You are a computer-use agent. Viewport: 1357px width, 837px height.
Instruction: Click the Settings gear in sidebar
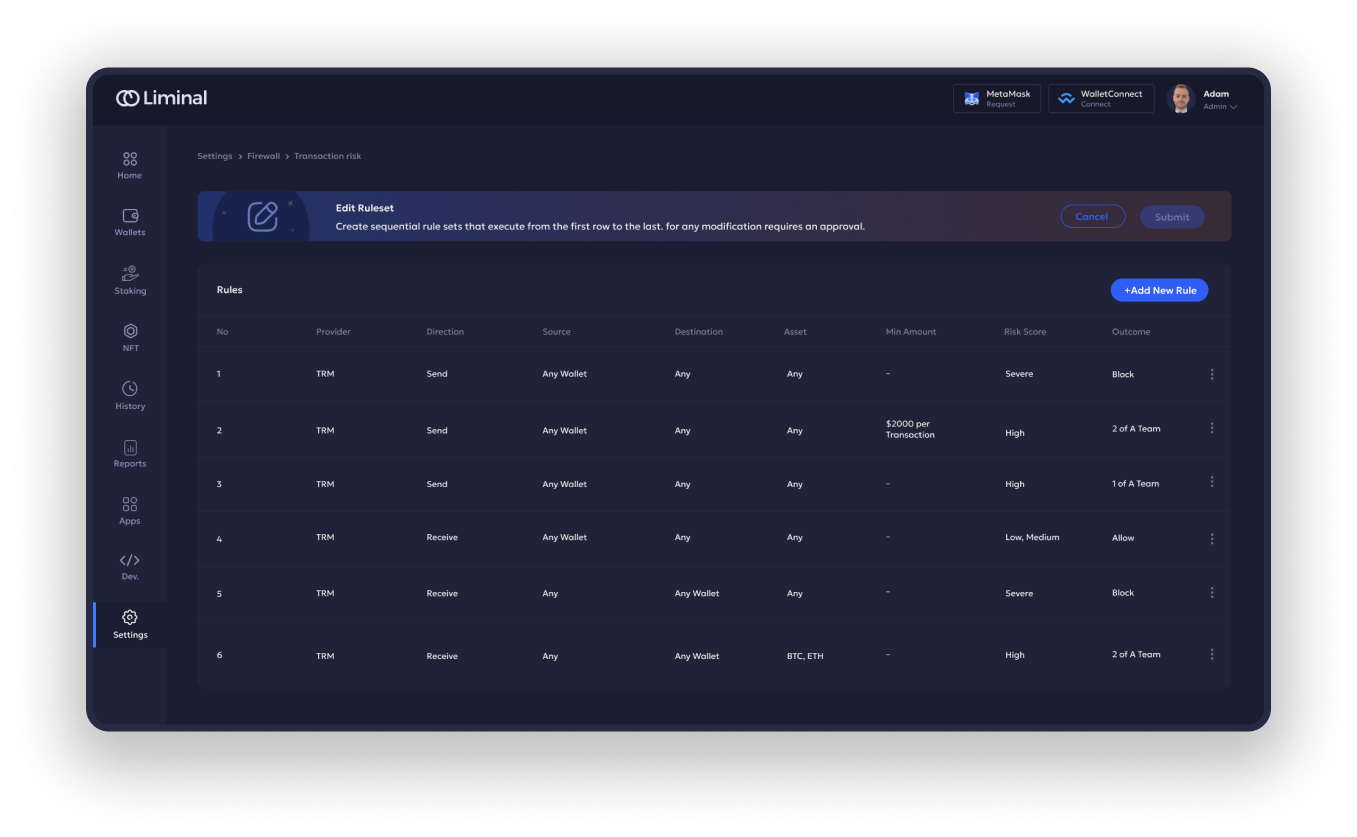(x=130, y=618)
